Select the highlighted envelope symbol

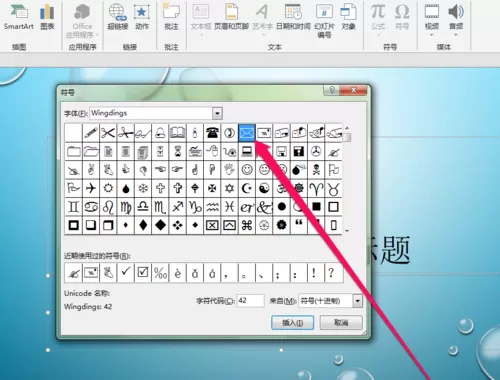click(247, 133)
